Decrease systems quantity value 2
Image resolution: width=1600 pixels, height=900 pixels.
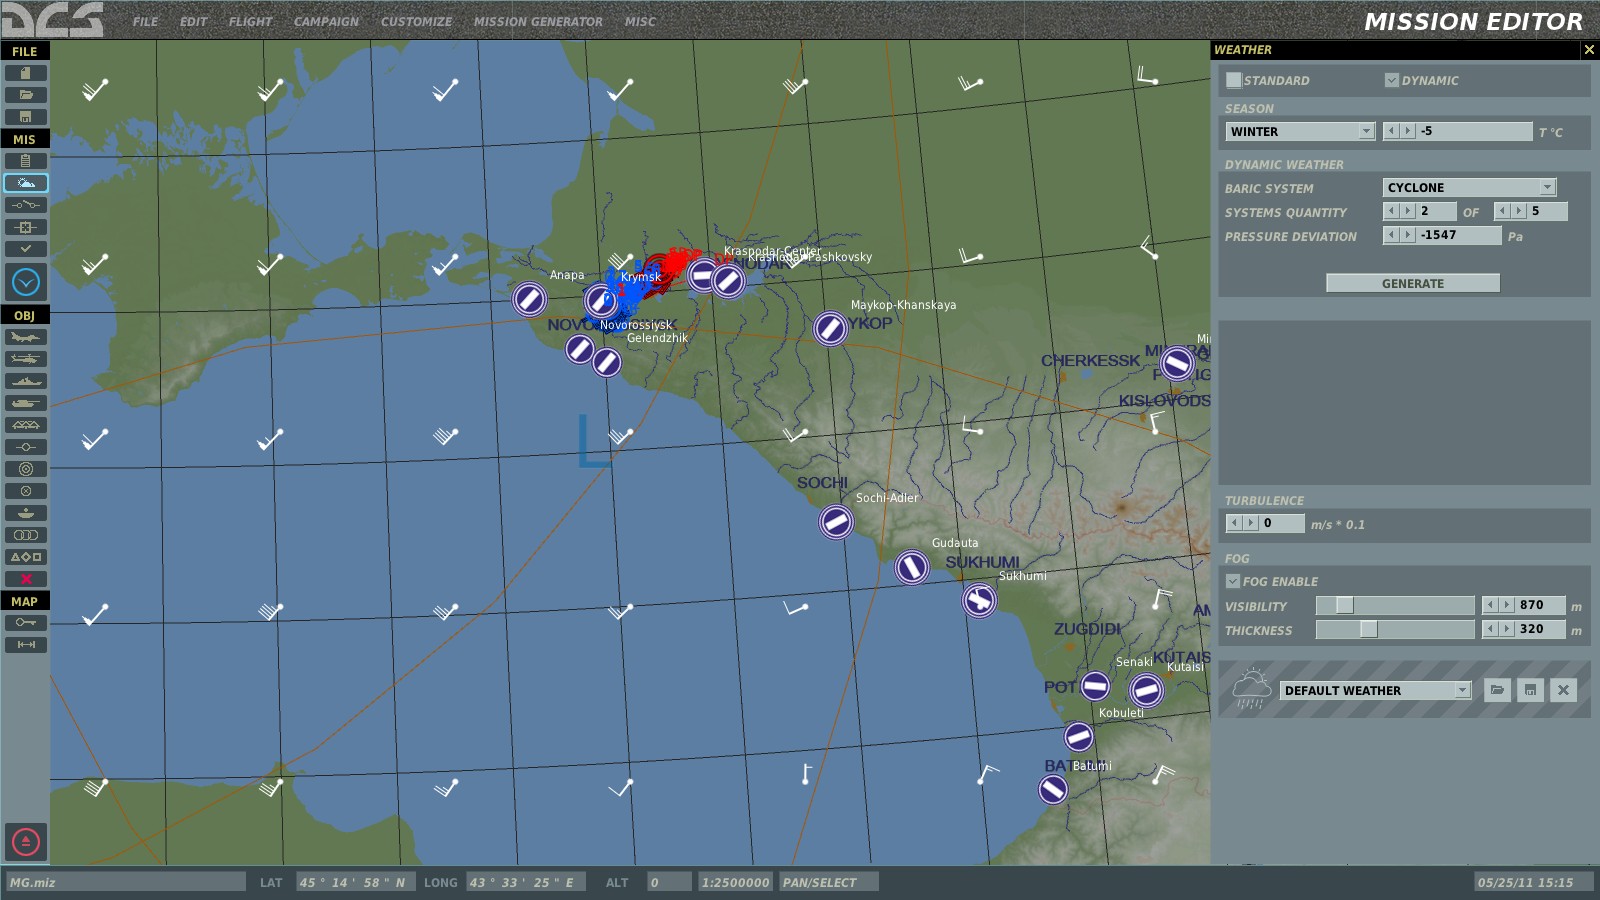point(1391,211)
